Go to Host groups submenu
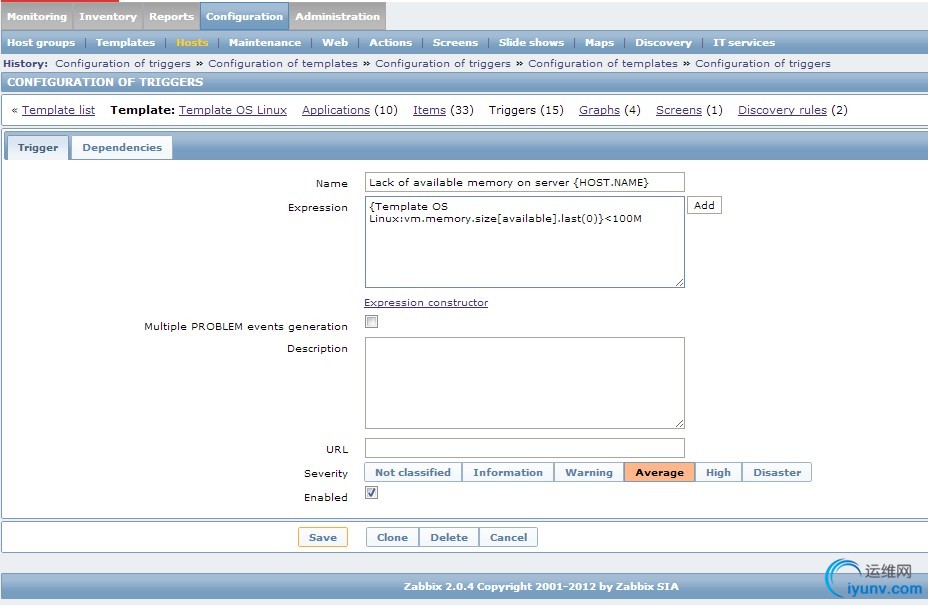 pos(41,43)
